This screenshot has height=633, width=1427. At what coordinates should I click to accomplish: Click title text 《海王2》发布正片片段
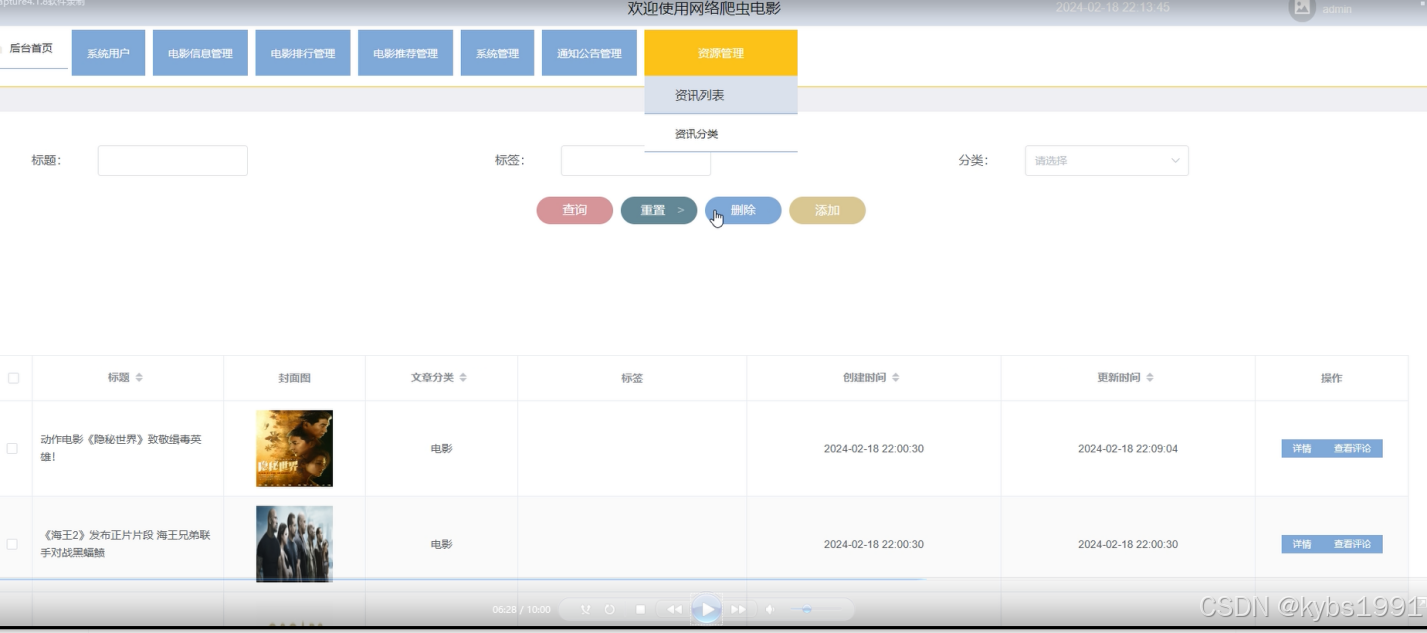125,544
